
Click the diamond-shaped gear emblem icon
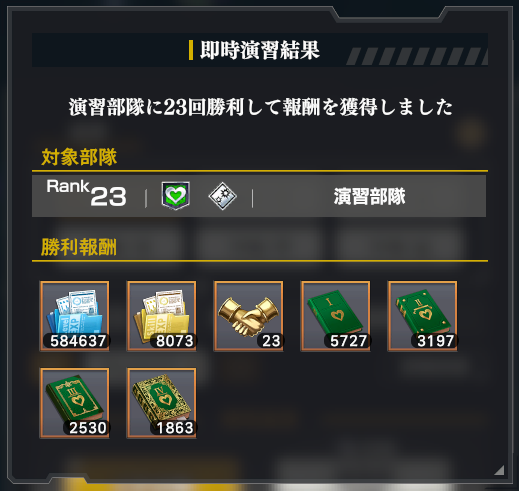coord(222,196)
